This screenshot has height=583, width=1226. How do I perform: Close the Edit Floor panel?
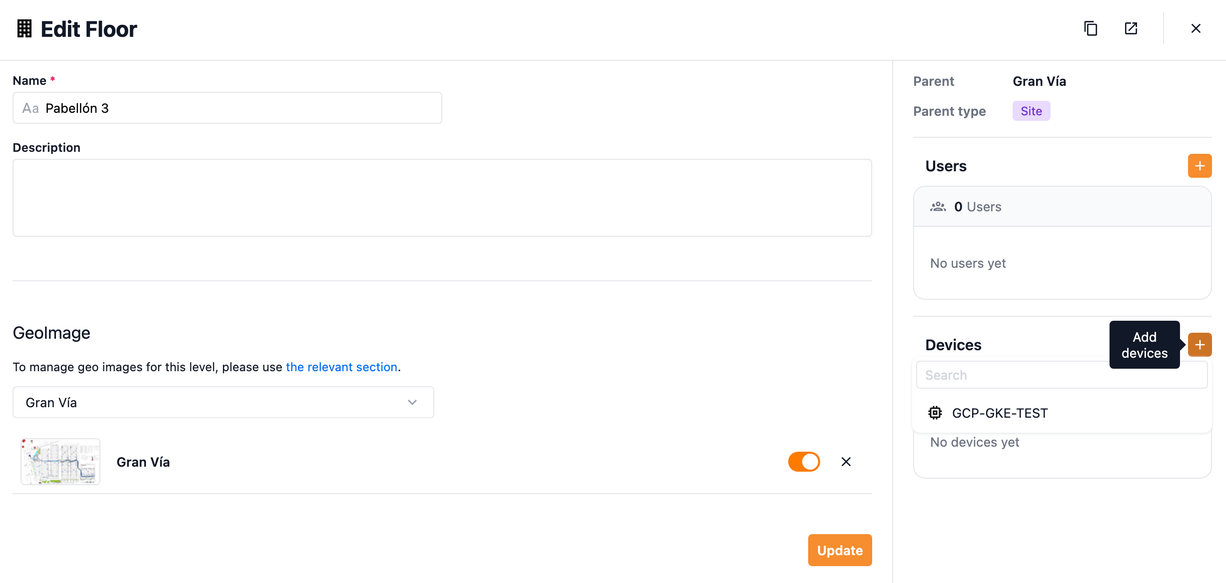click(1196, 29)
